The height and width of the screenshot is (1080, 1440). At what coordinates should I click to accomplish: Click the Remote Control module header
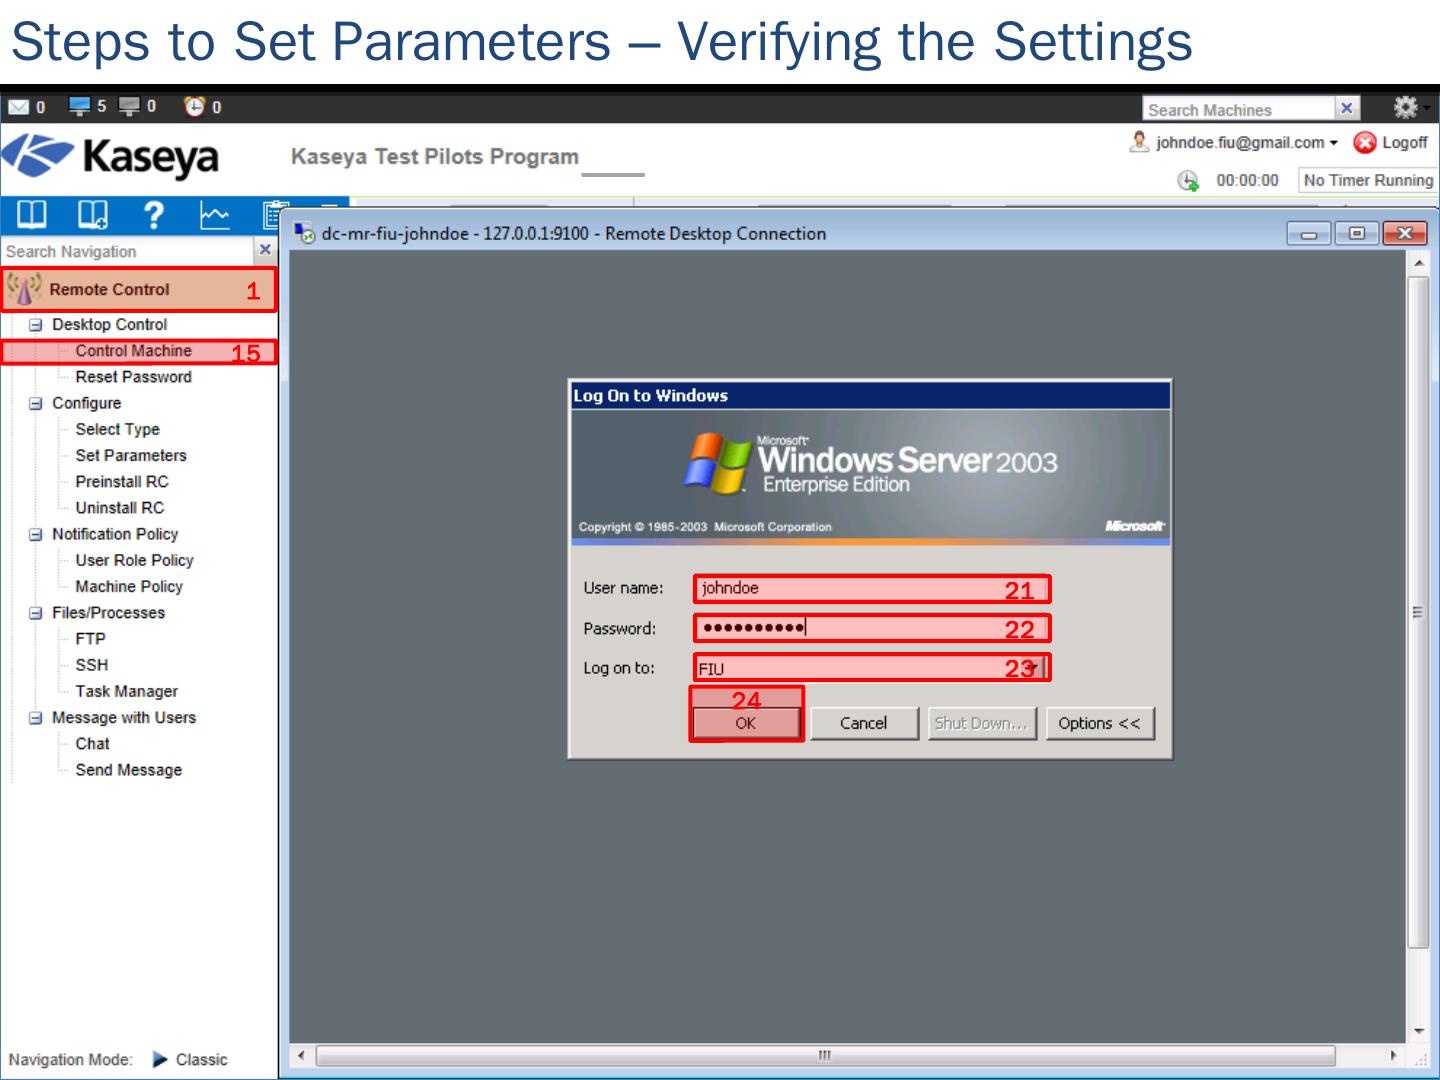pos(139,289)
